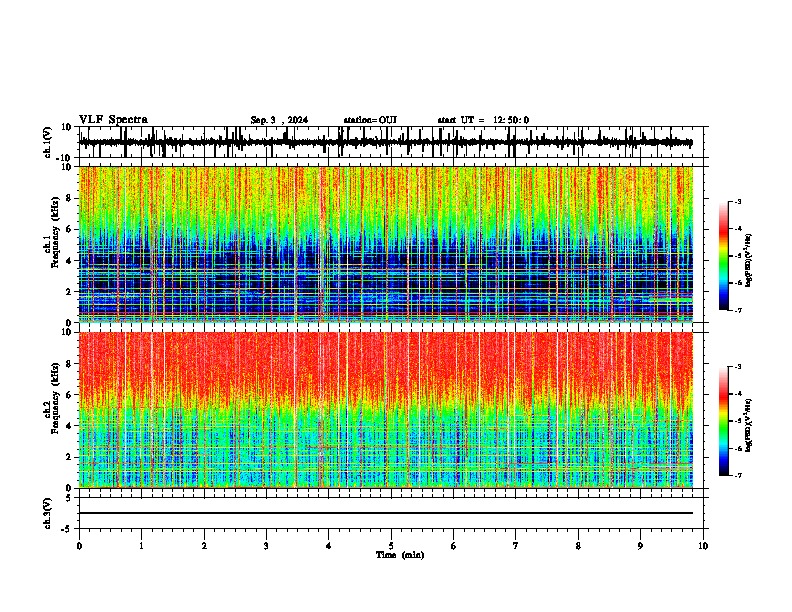The width and height of the screenshot is (792, 612).
Task: Click the ch.1 "Frequency (kHz)" axis label
Action: pyautogui.click(x=55, y=233)
